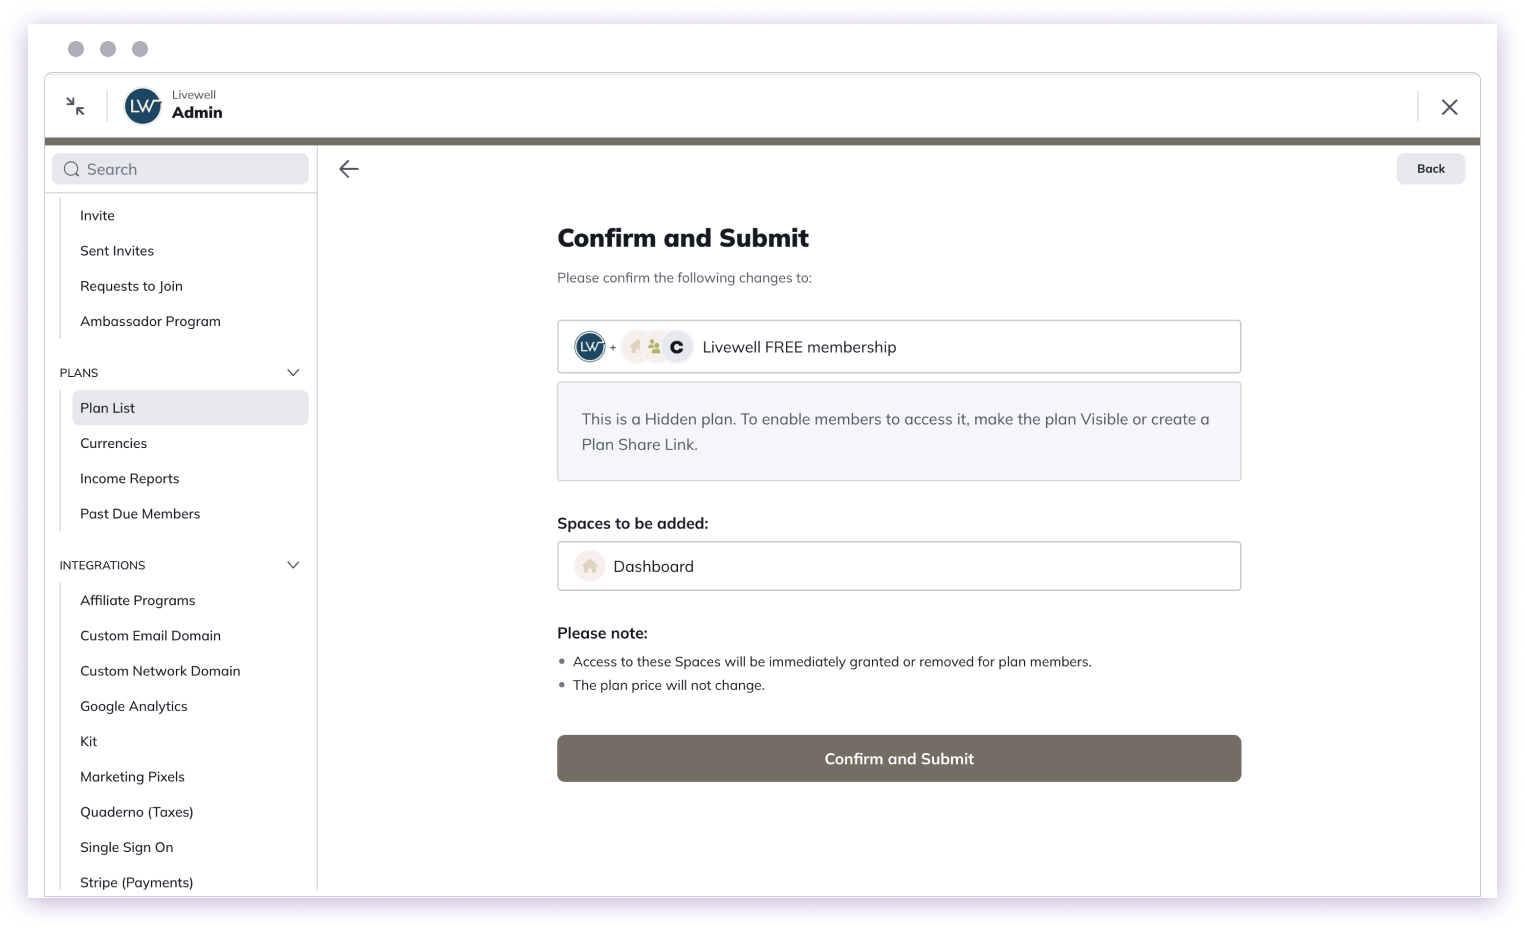Select Plan List in the sidebar
1525x930 pixels.
107,407
